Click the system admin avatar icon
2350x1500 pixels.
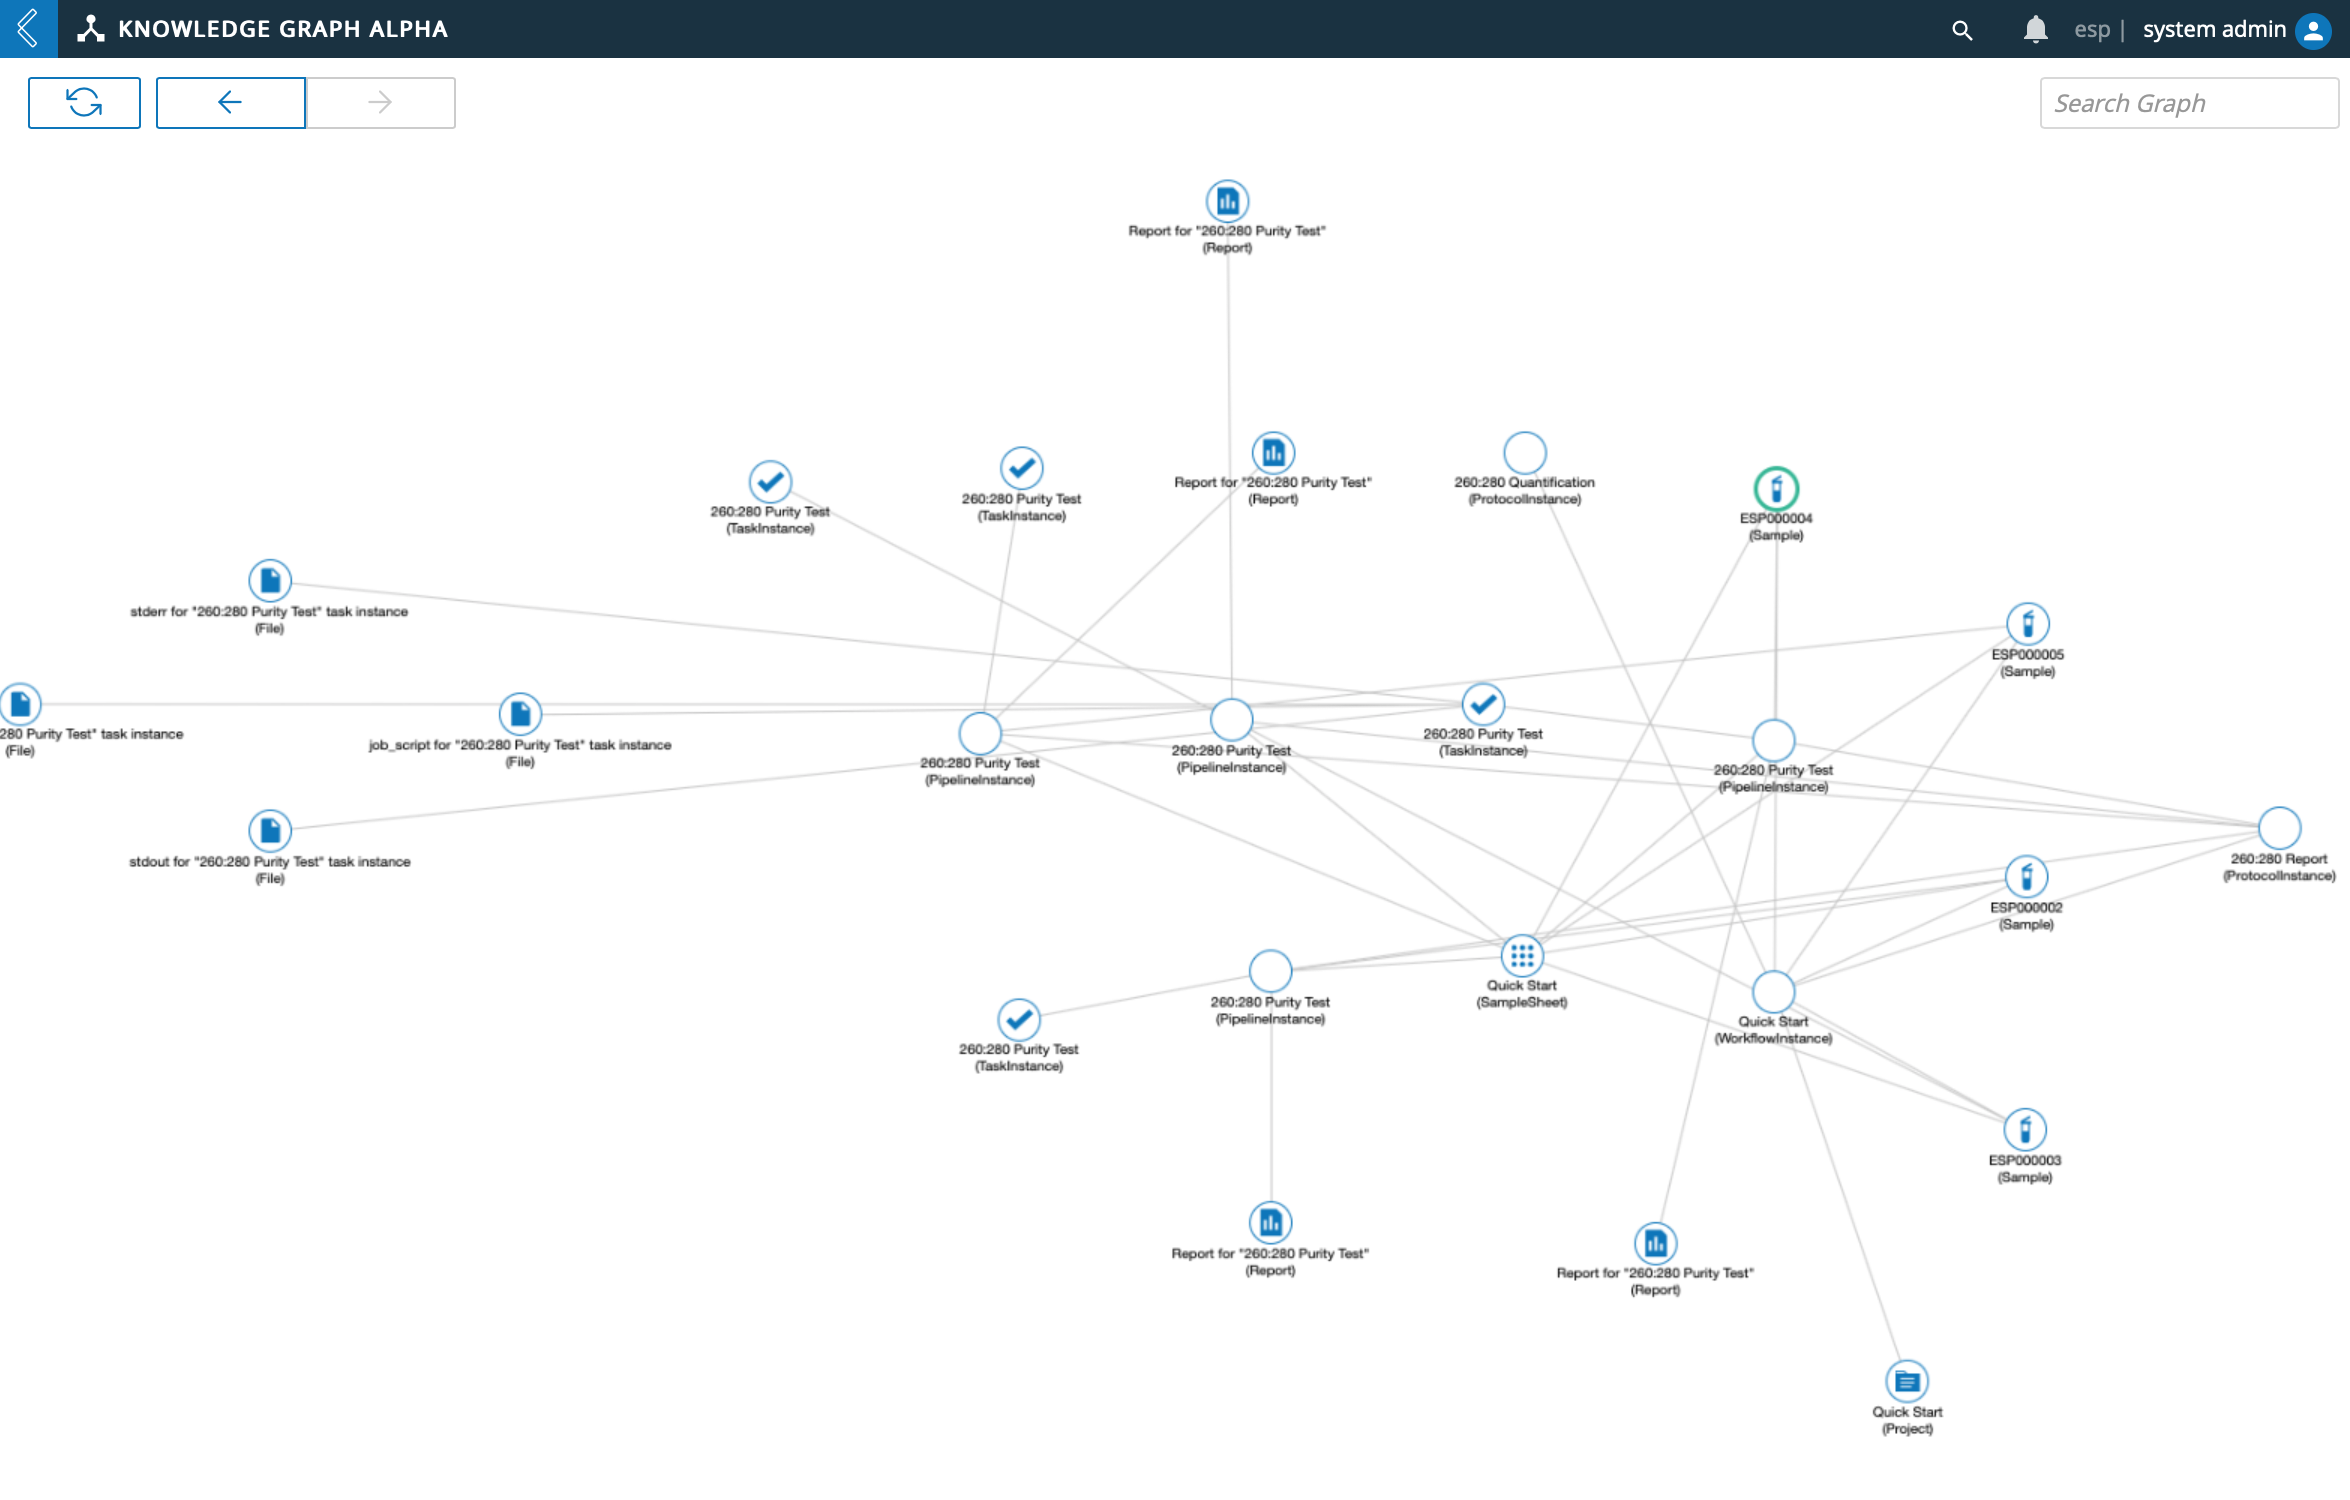click(2313, 30)
